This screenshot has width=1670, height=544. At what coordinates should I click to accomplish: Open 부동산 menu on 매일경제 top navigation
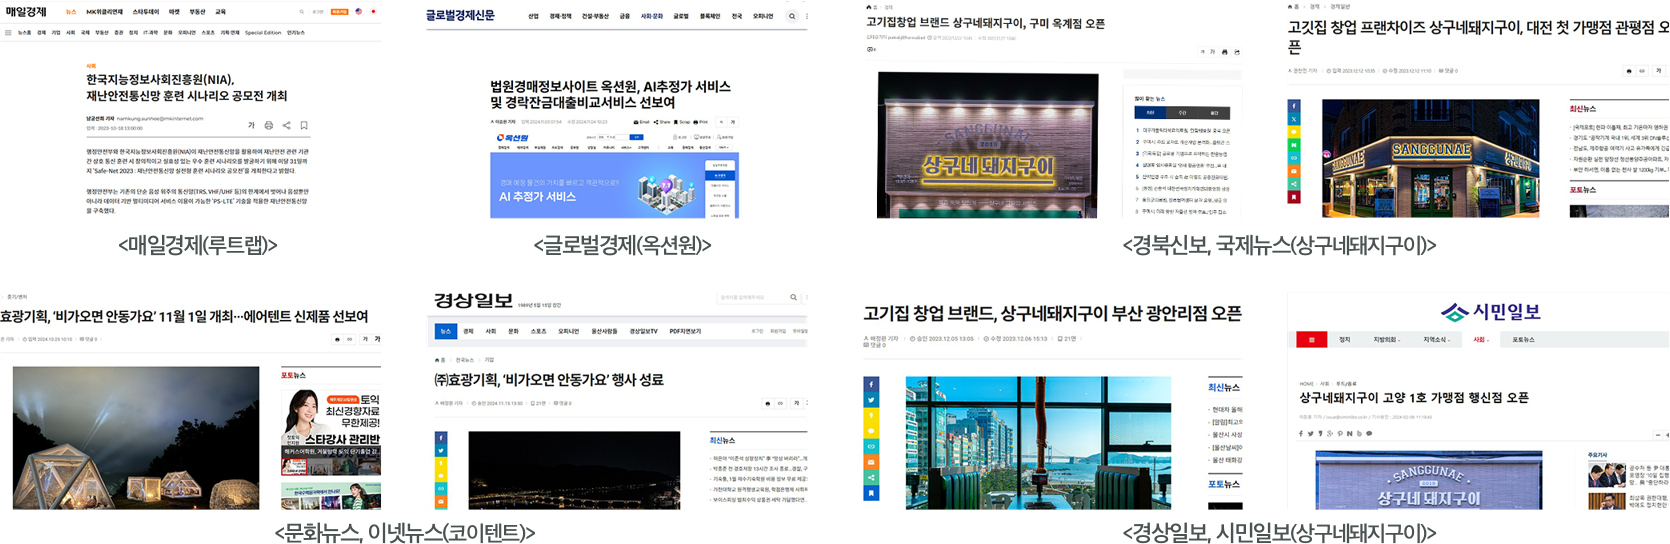(x=198, y=12)
